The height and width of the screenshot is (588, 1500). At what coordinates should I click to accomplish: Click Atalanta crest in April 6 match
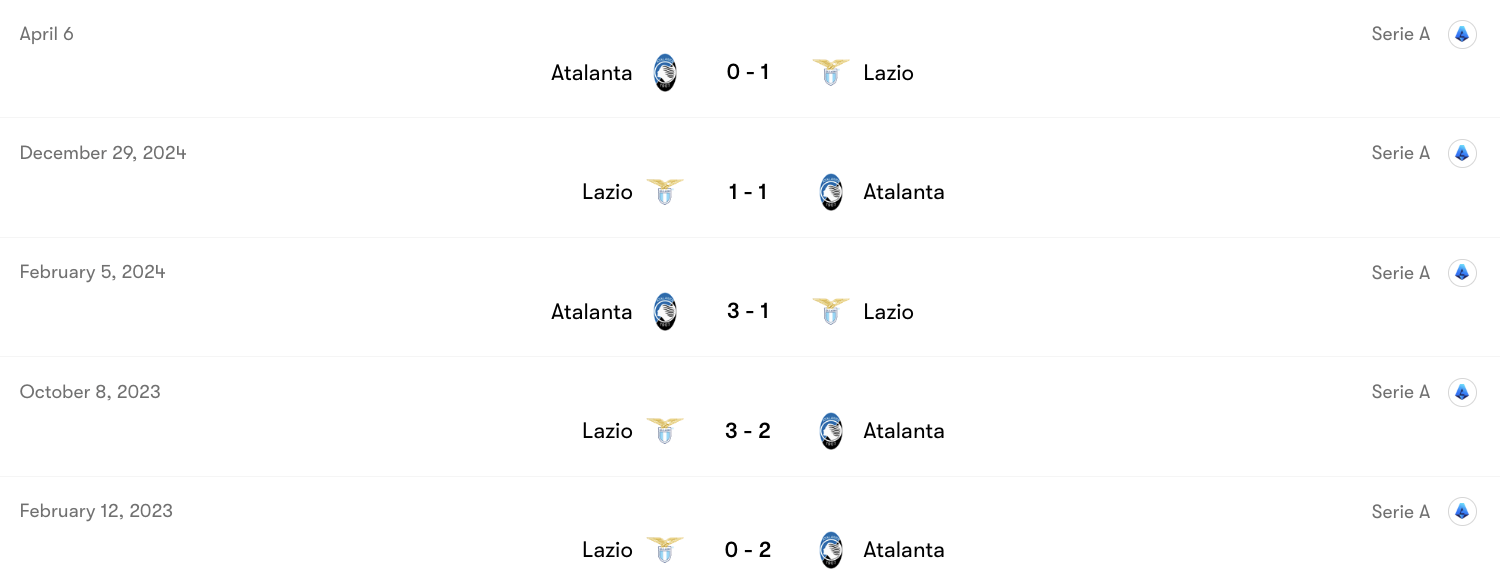[665, 73]
